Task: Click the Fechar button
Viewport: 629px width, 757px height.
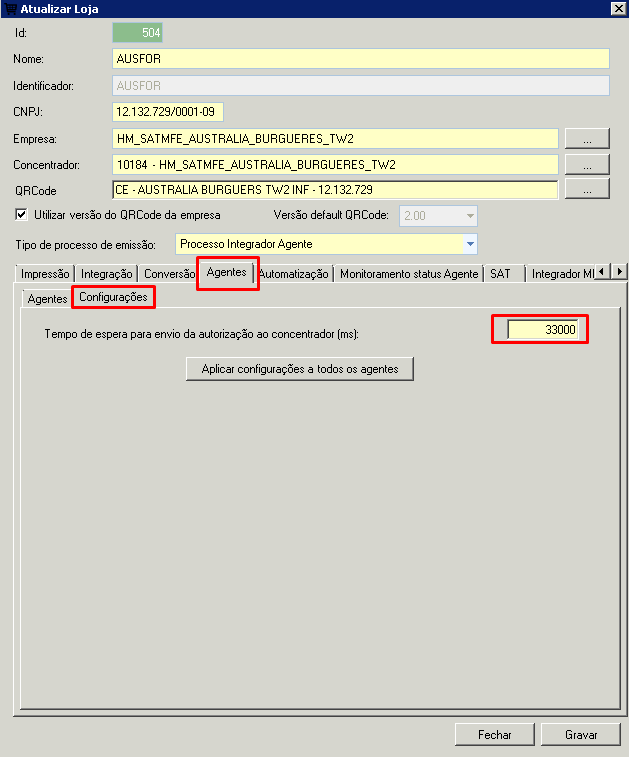Action: pyautogui.click(x=494, y=734)
